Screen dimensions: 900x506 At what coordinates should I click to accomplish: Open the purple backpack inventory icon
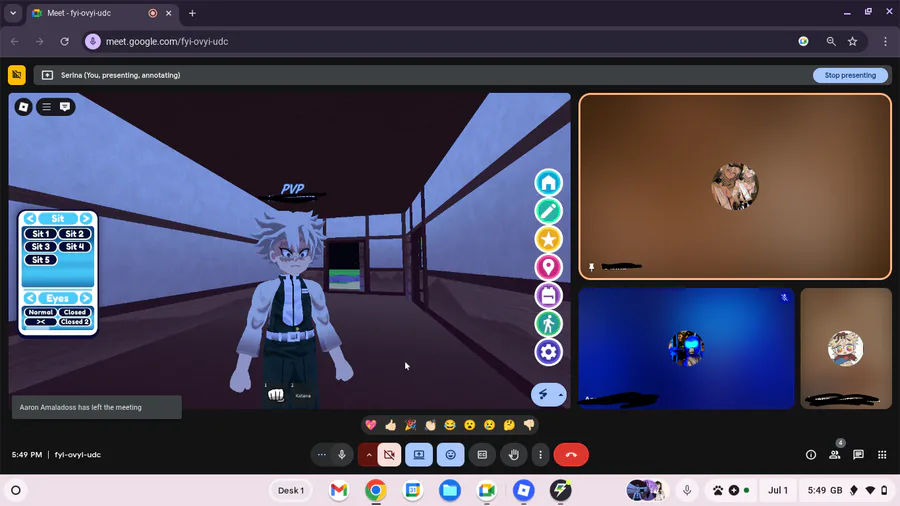click(548, 295)
